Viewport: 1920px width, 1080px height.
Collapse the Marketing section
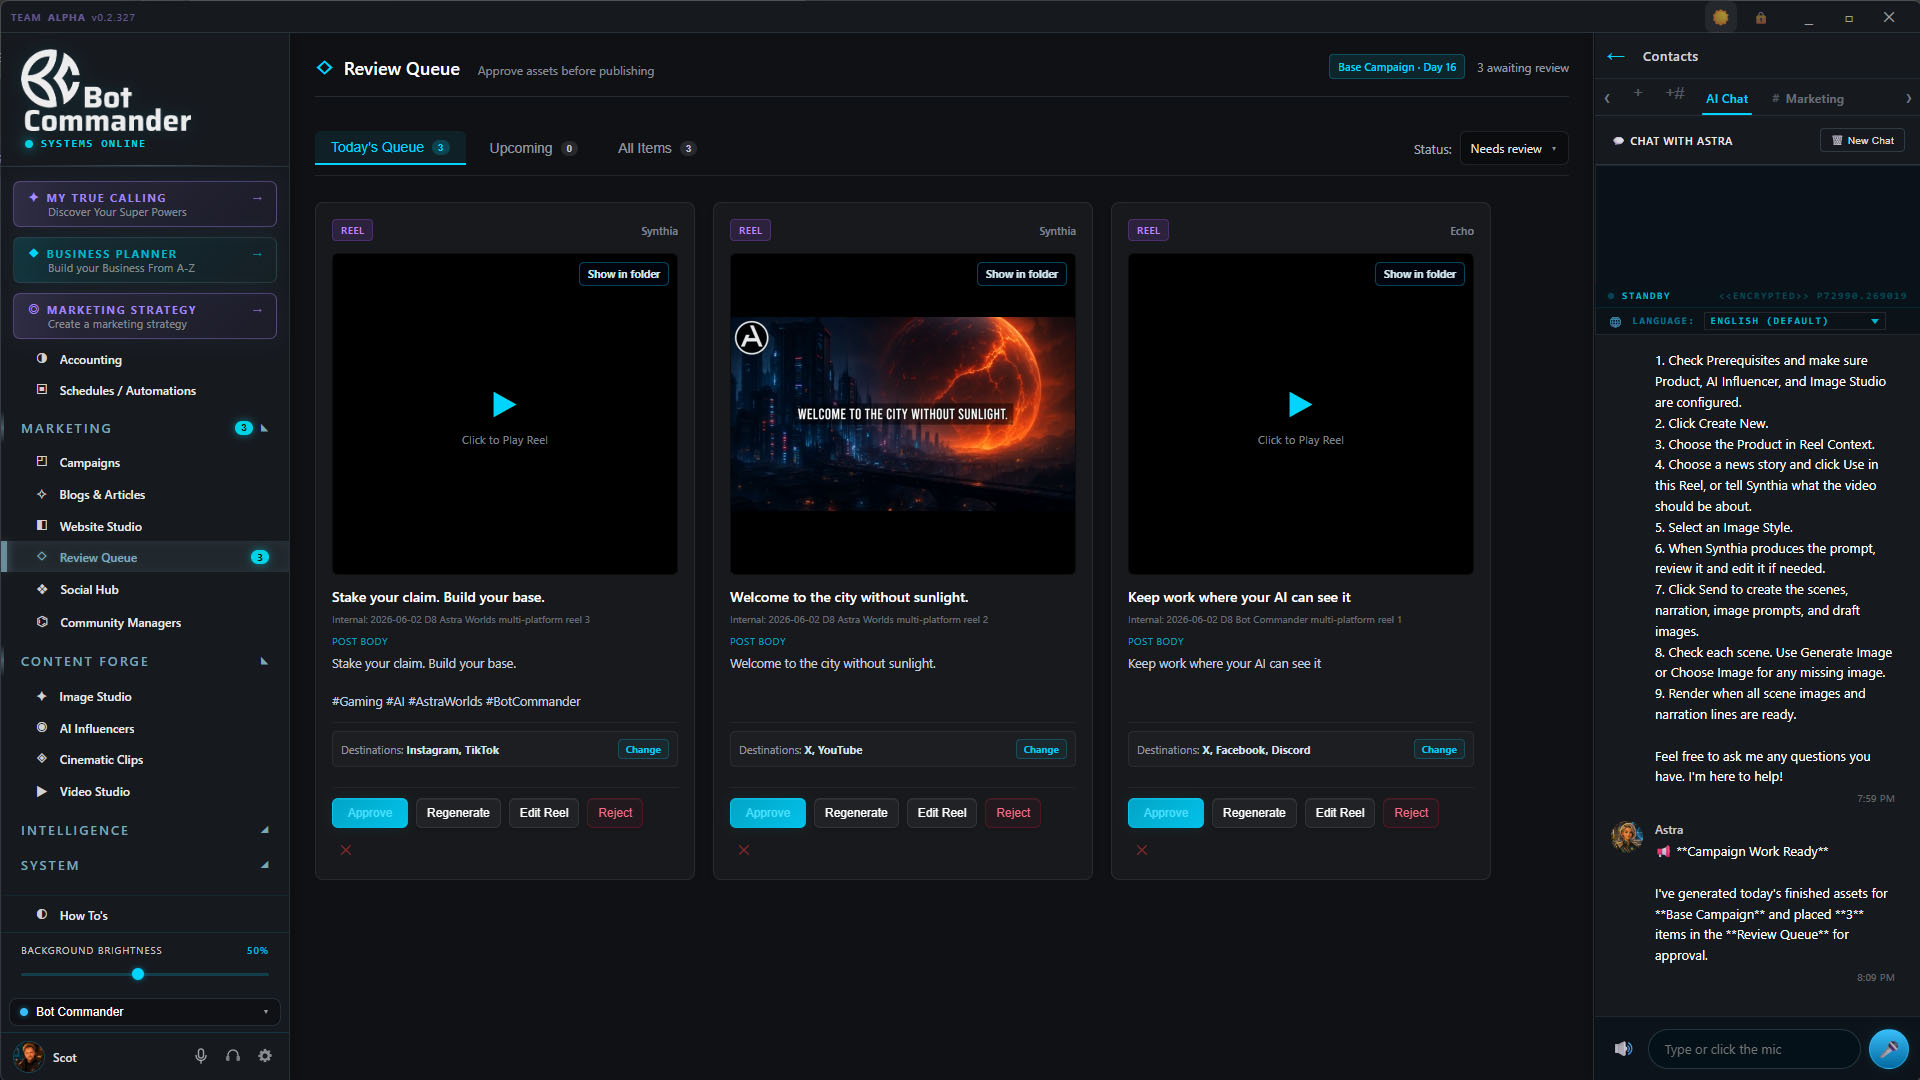264,428
